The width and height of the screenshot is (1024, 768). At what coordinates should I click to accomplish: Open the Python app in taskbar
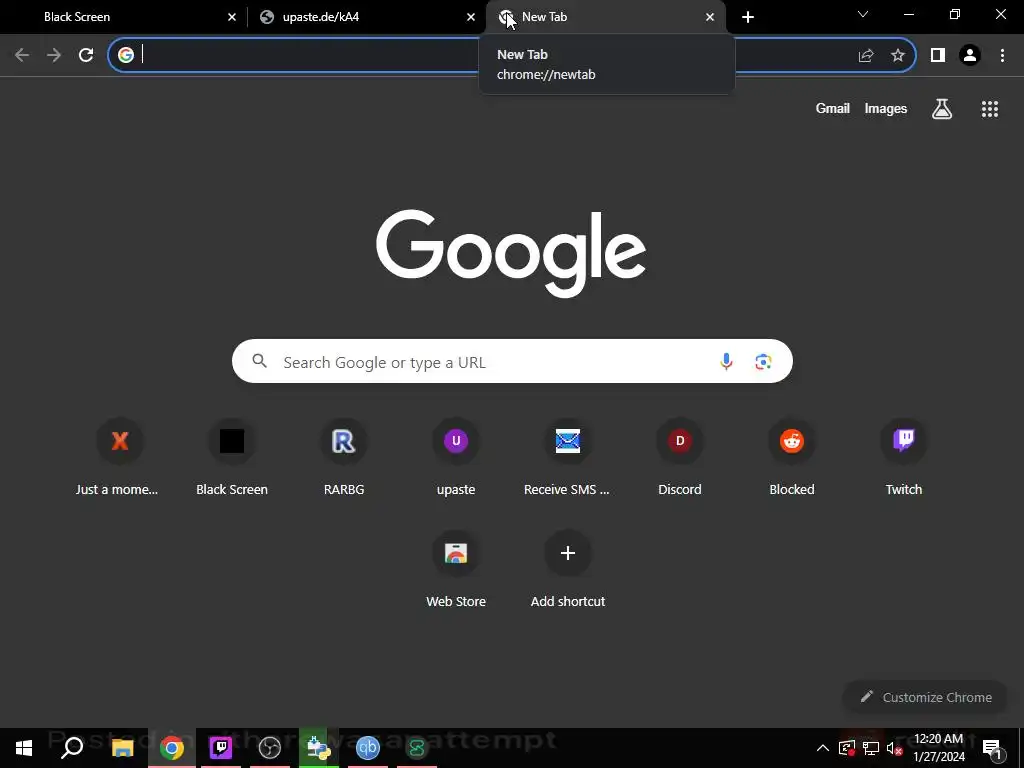tap(319, 748)
